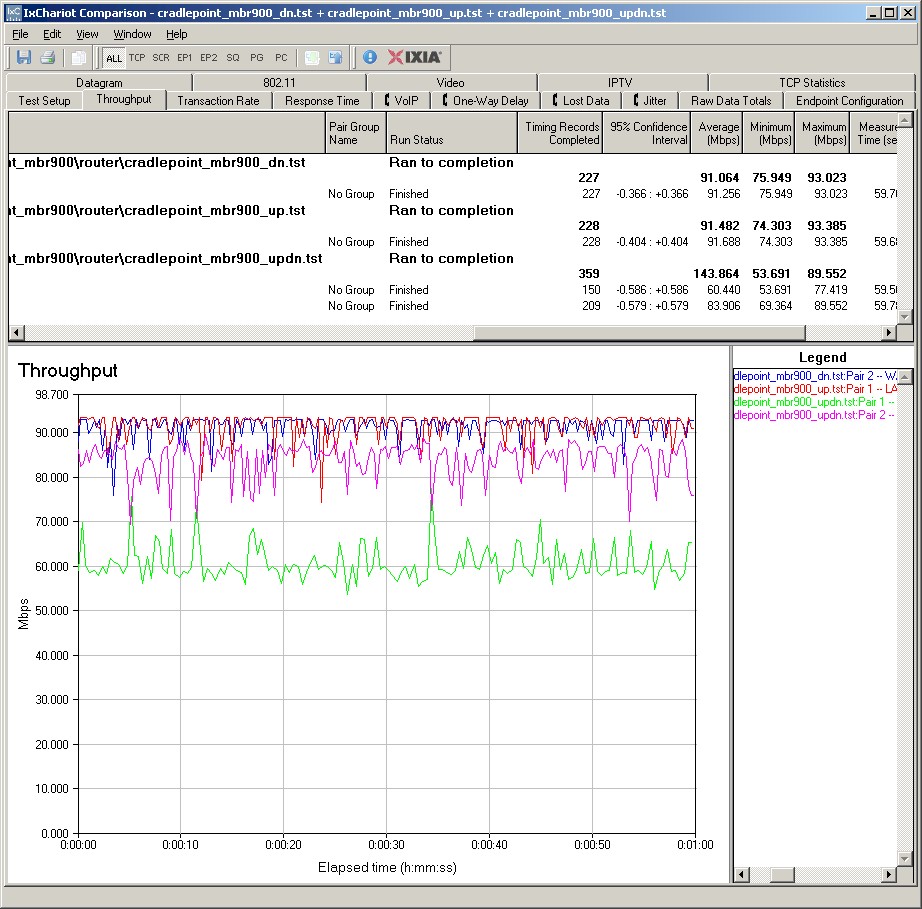Switch to the TCP Statistics tab
Image resolution: width=922 pixels, height=909 pixels.
point(812,83)
